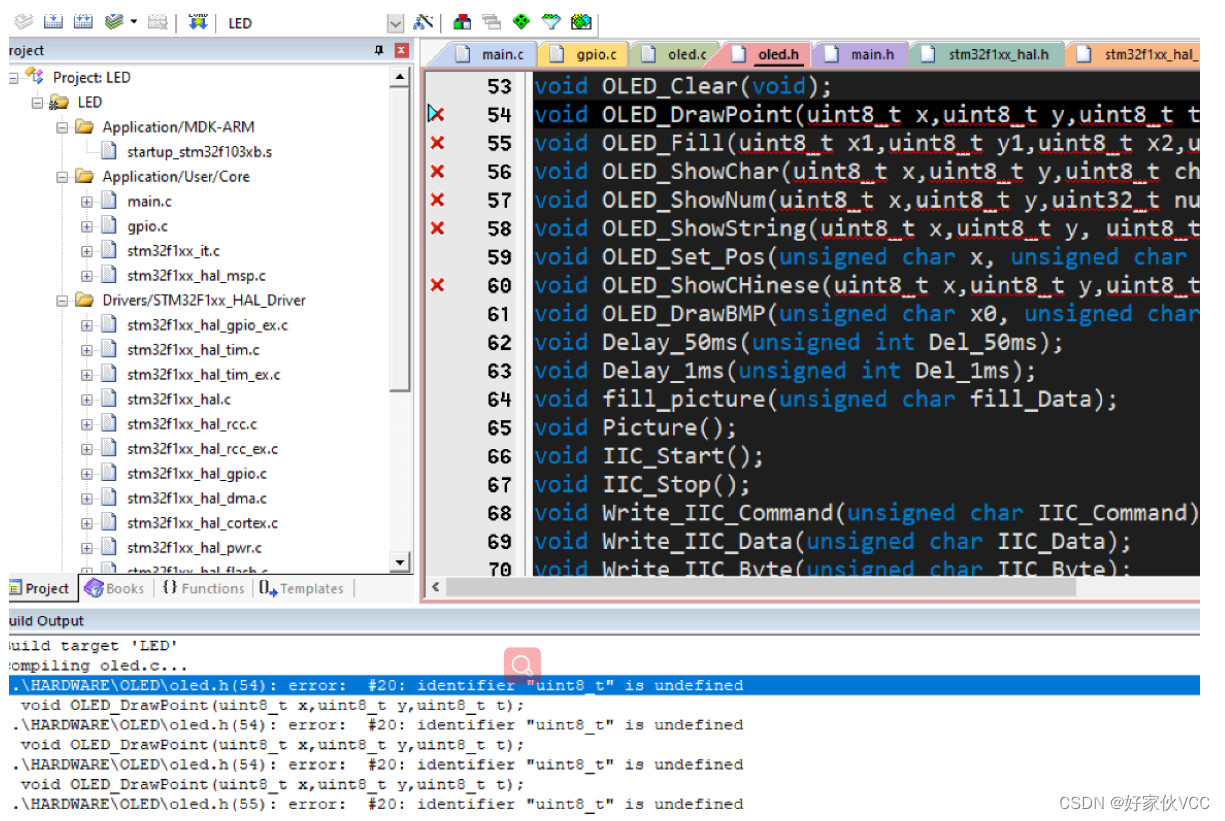Image resolution: width=1225 pixels, height=821 pixels.
Task: Open the Templates tab at panel bottom
Action: [x=302, y=588]
